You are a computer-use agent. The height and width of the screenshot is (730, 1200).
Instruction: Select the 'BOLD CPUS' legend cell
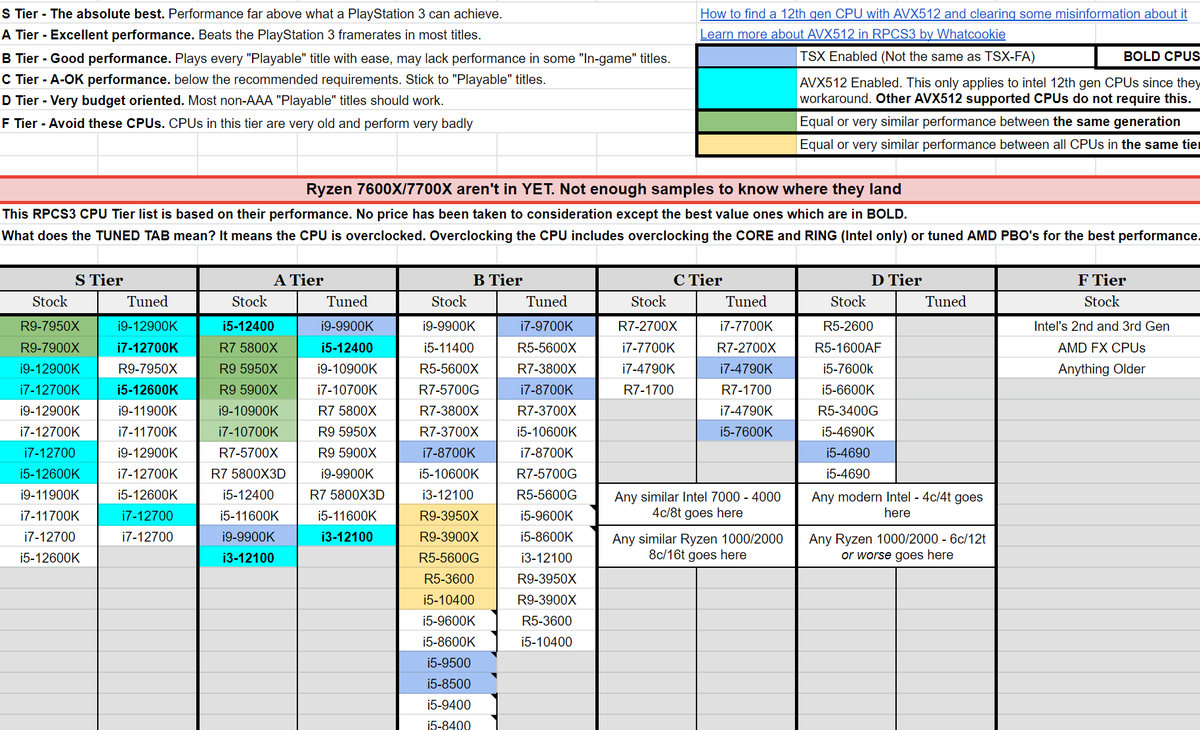point(1148,57)
